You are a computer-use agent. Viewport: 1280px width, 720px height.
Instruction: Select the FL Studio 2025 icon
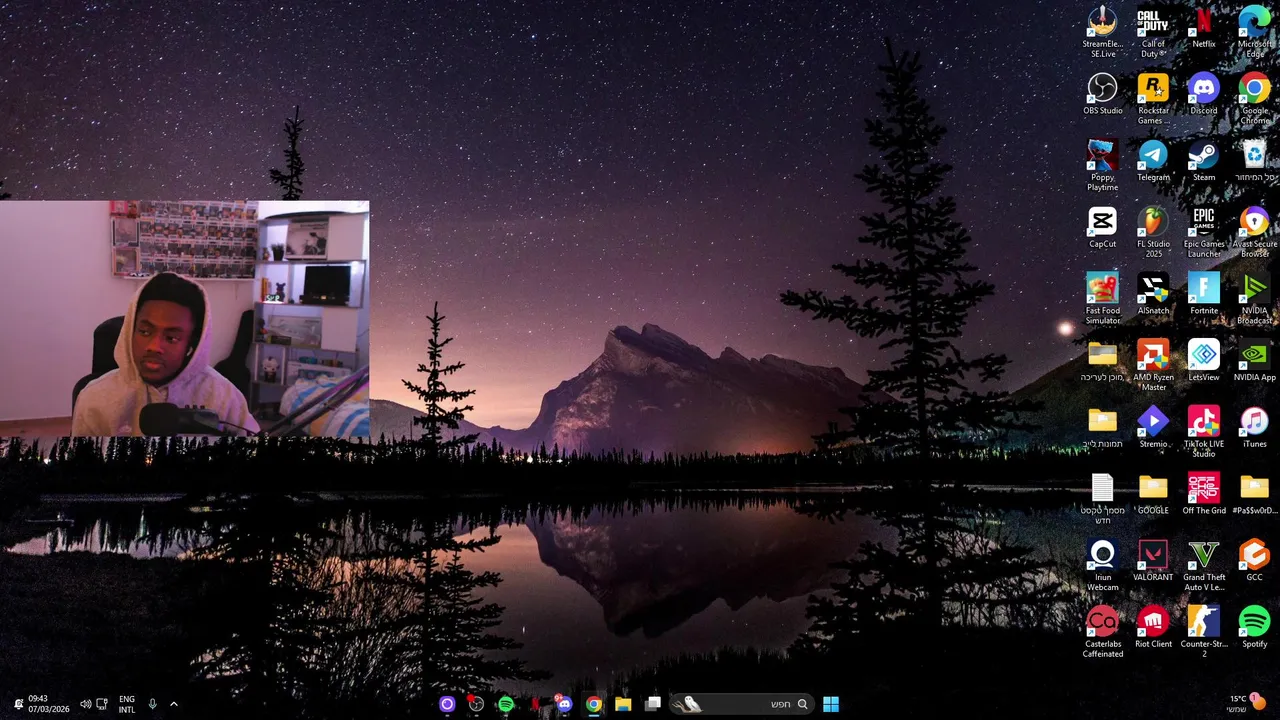[x=1153, y=232]
